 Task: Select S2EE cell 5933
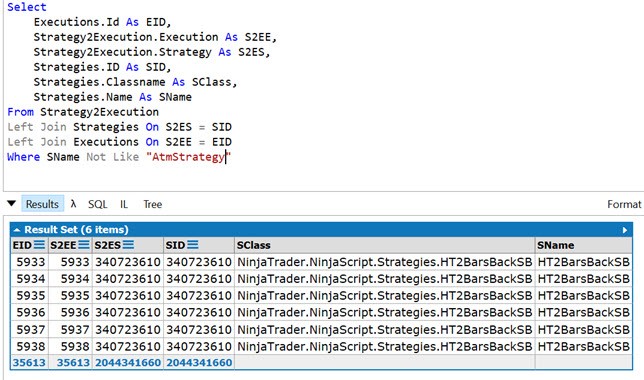tap(71, 262)
